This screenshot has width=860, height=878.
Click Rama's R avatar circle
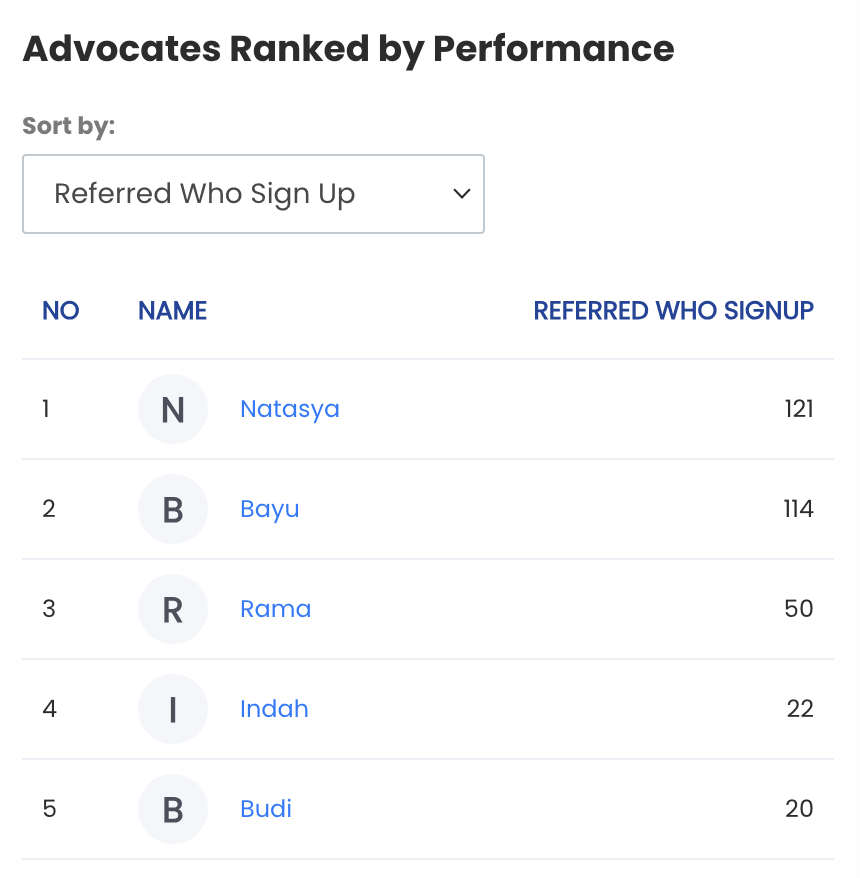click(x=173, y=609)
